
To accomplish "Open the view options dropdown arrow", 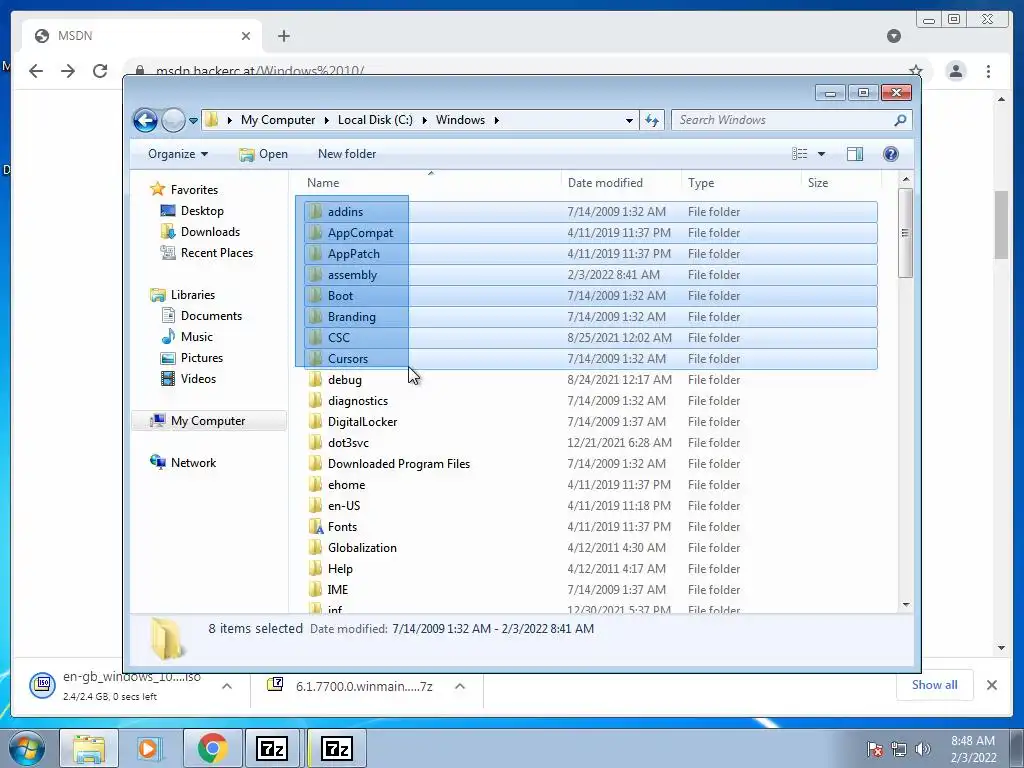I will [822, 154].
